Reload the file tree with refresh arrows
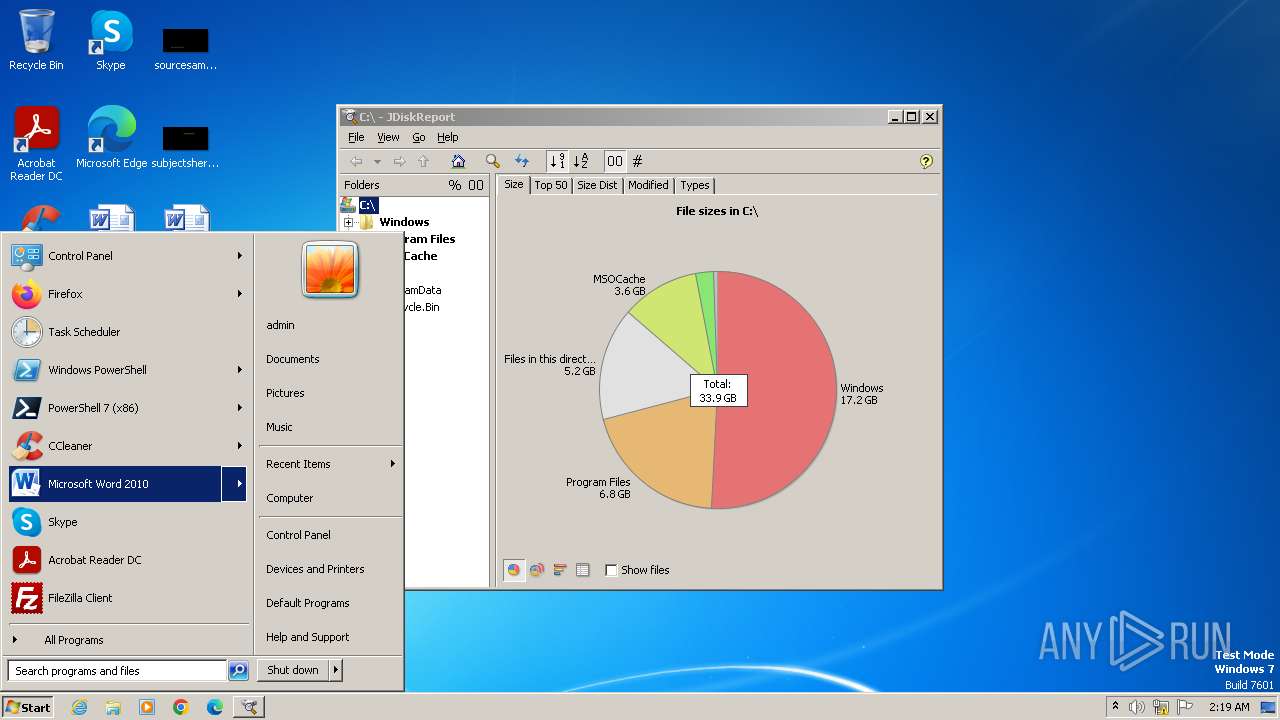 pyautogui.click(x=521, y=161)
